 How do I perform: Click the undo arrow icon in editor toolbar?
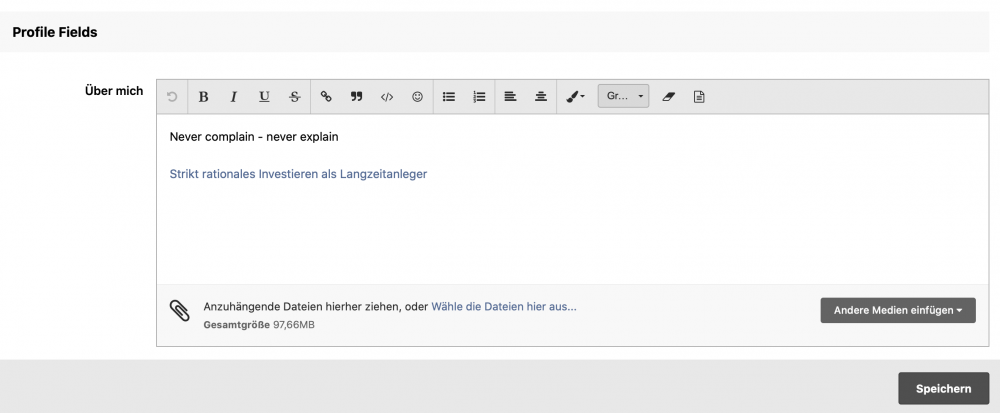[x=172, y=97]
